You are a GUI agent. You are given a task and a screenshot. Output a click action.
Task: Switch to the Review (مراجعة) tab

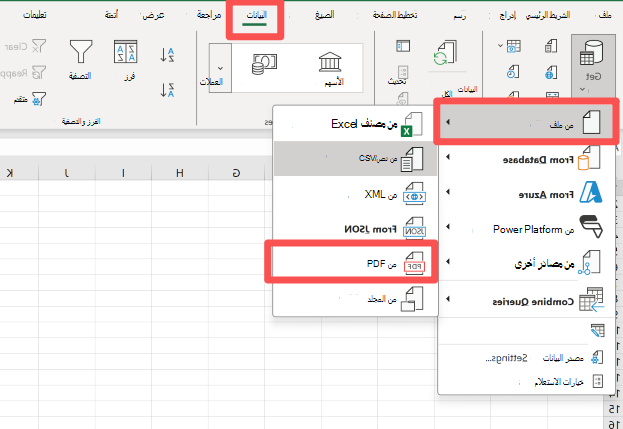tap(209, 15)
